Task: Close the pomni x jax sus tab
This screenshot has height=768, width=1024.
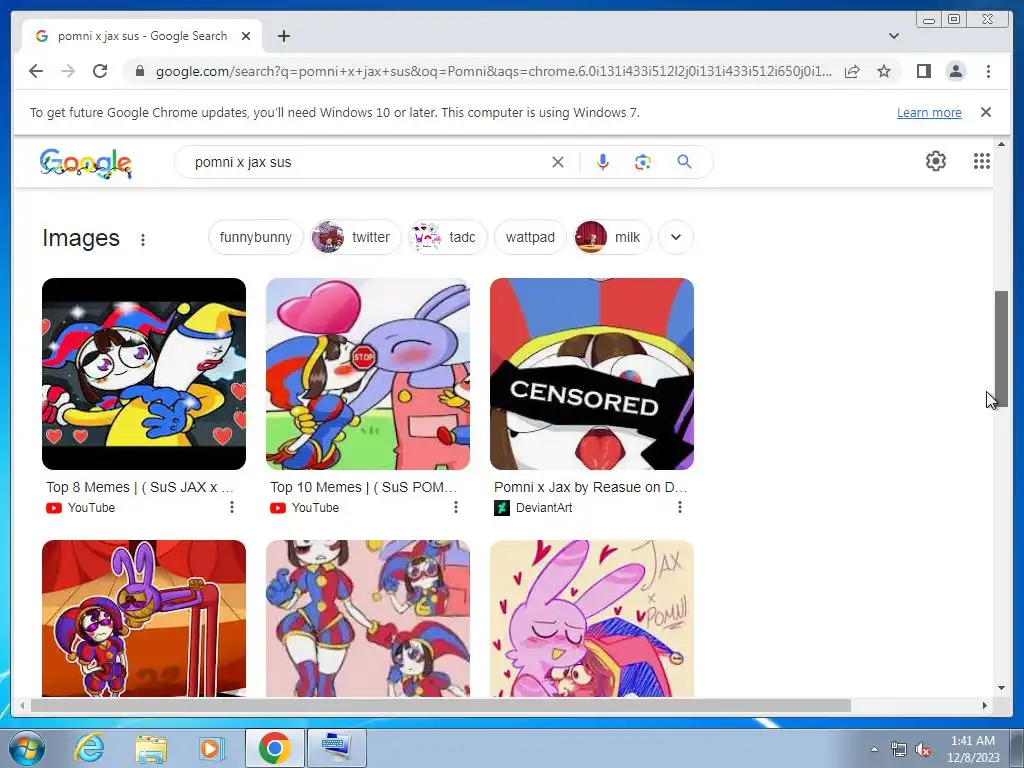Action: click(x=246, y=36)
